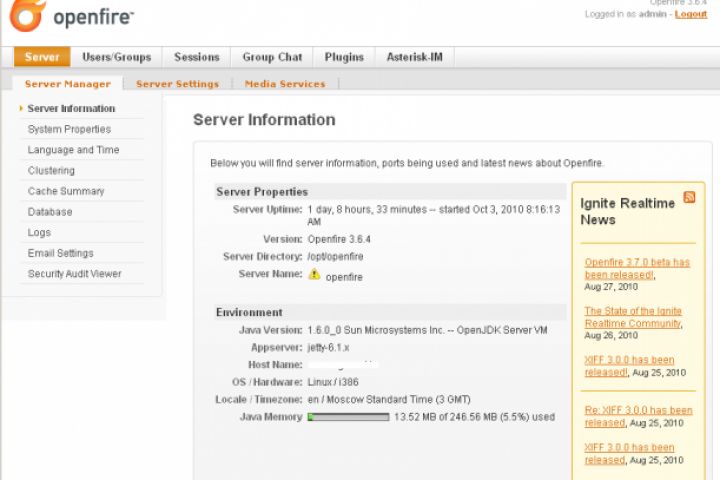The height and width of the screenshot is (480, 720).
Task: Click the warning icon beside Server Name
Action: pos(314,274)
